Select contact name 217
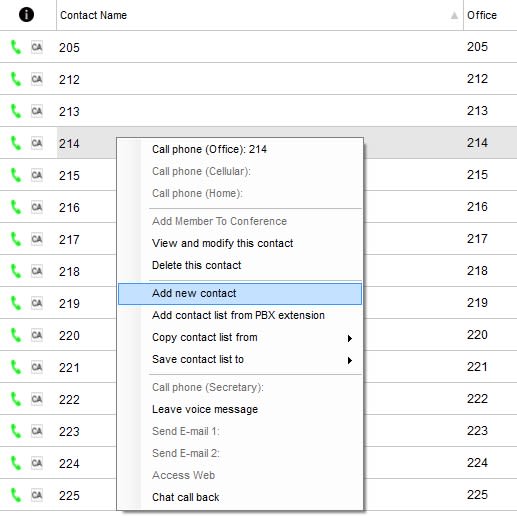The width and height of the screenshot is (517, 516). click(69, 239)
